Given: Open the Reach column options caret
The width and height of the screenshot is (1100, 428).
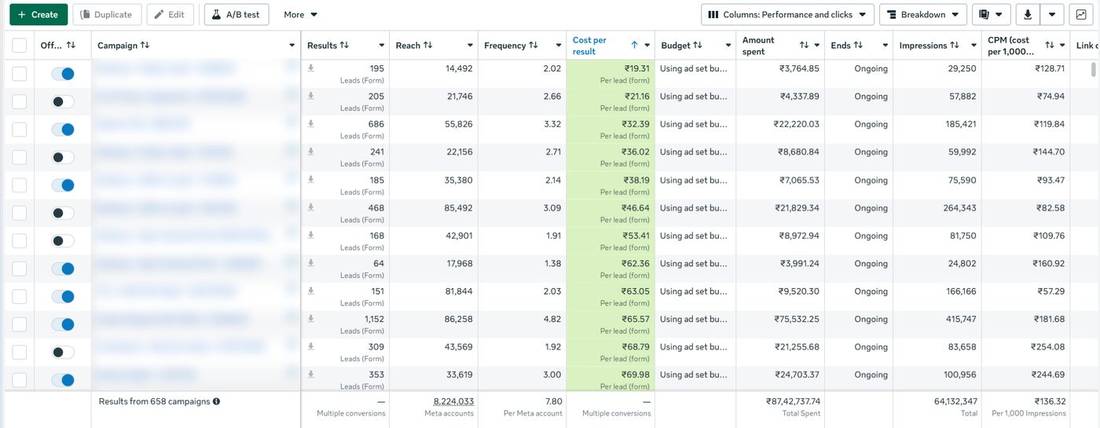Looking at the screenshot, I should [470, 46].
